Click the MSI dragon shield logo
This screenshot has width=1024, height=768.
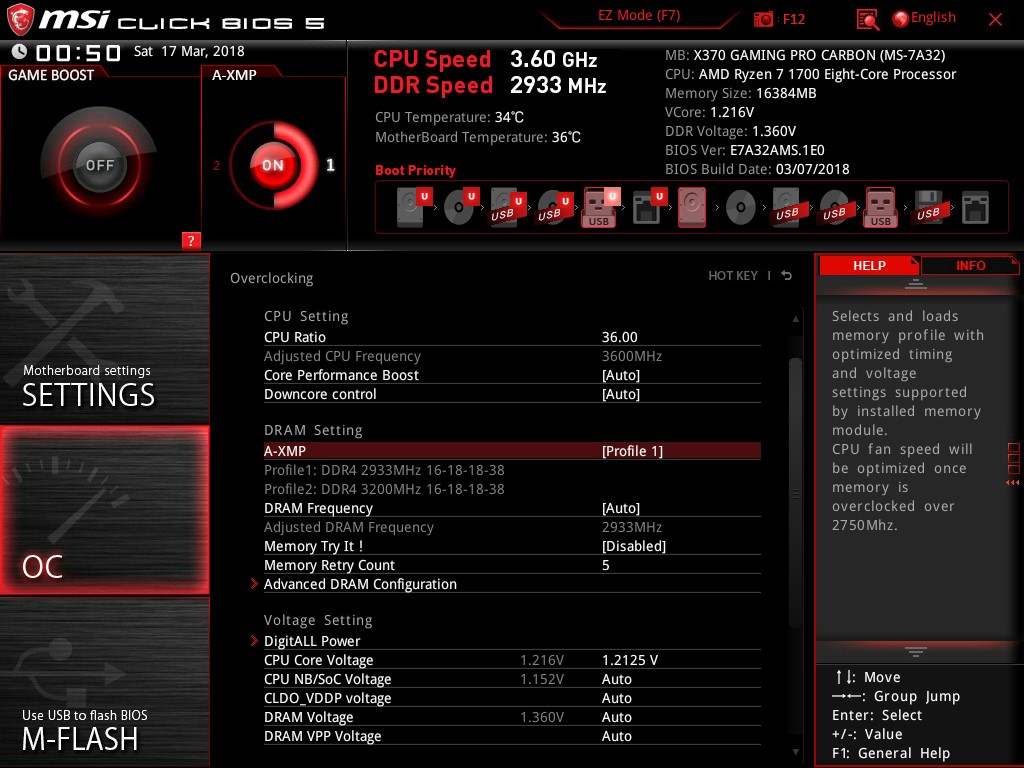pos(20,20)
